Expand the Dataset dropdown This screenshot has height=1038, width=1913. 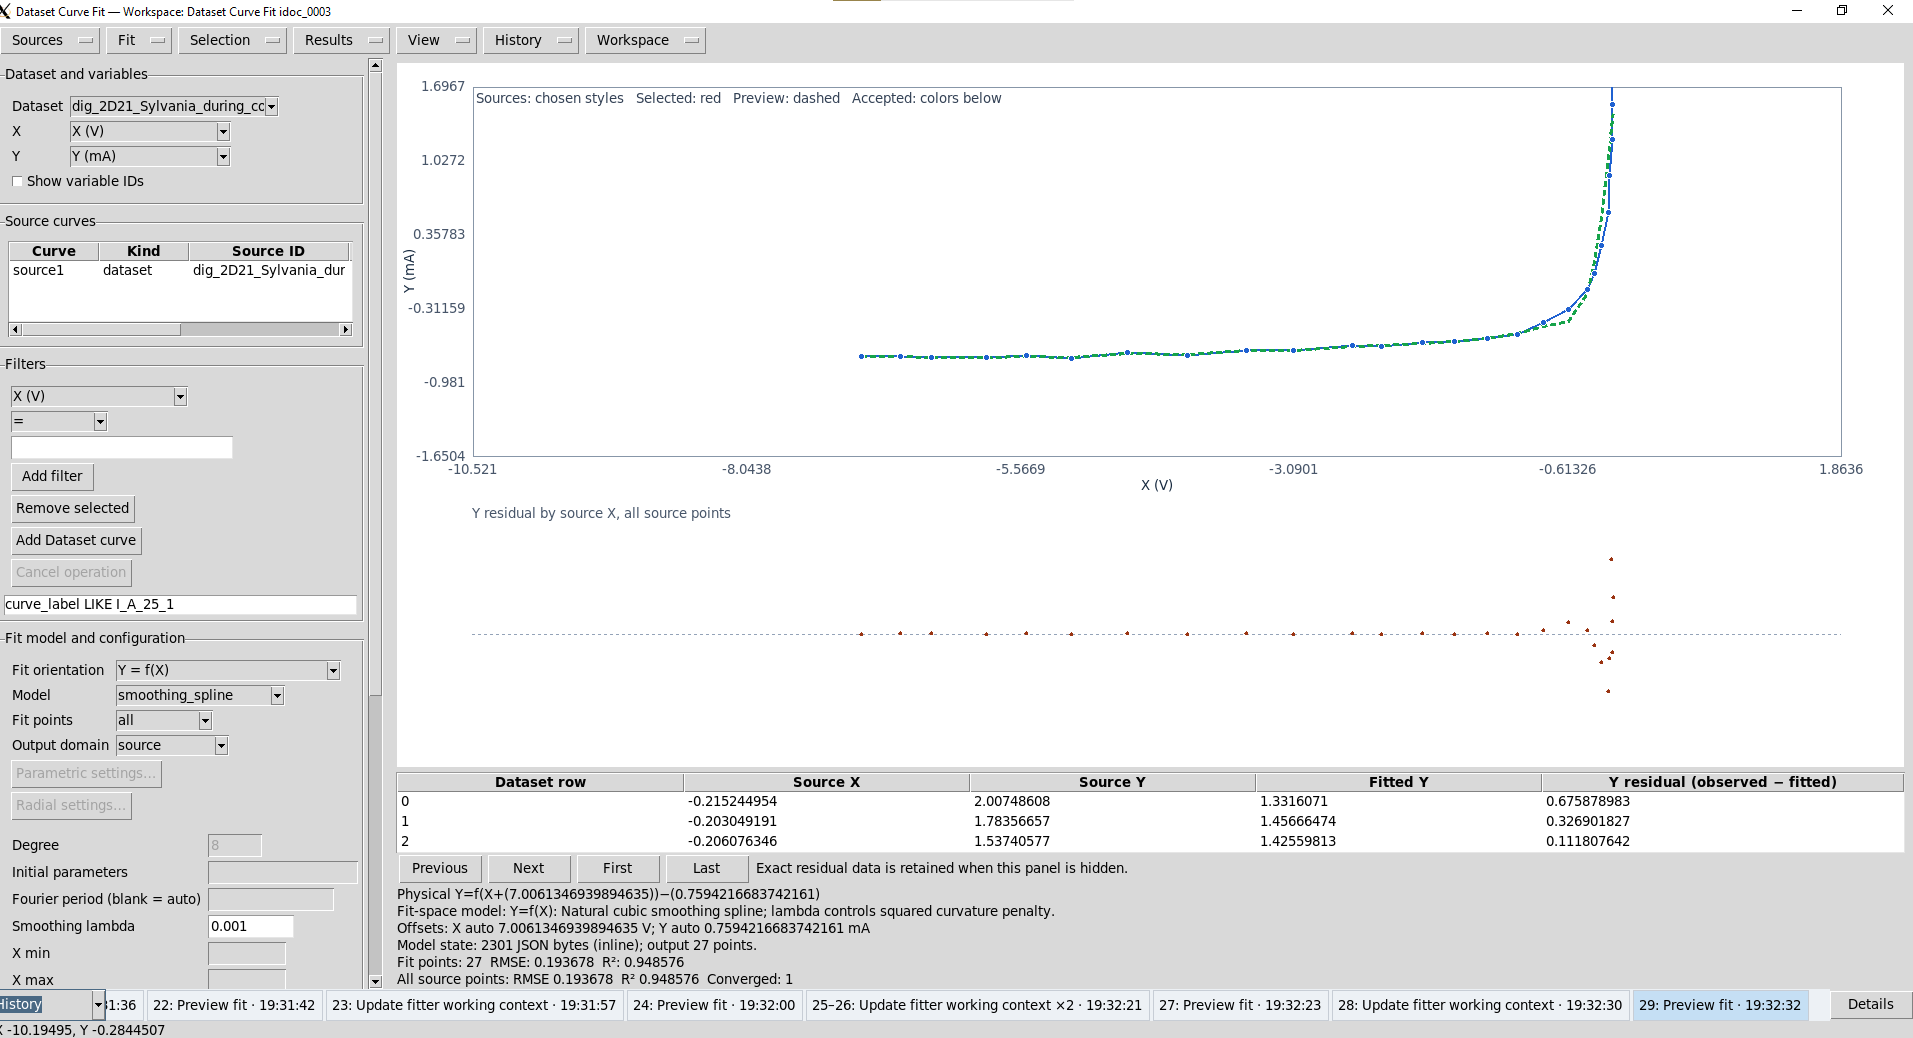coord(271,106)
